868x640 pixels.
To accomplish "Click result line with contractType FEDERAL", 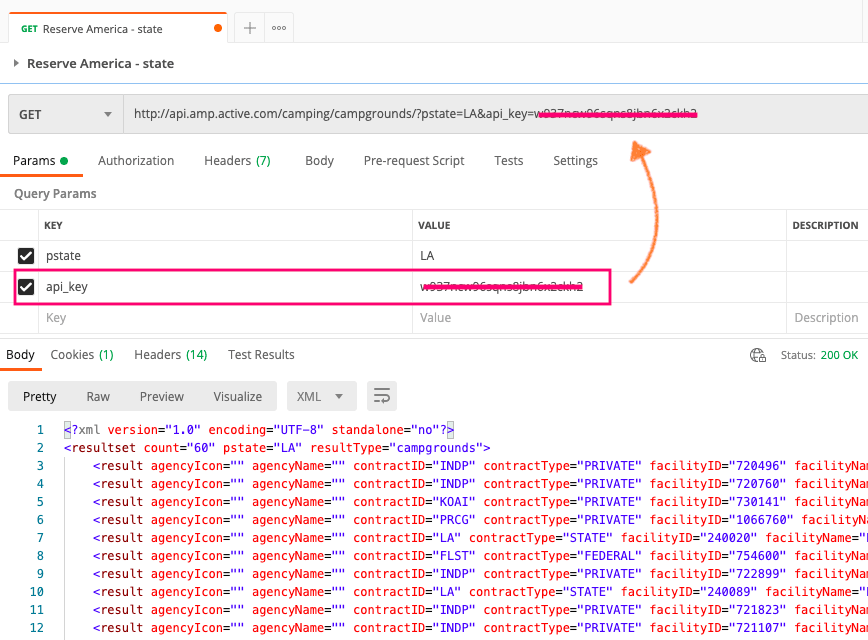I will pyautogui.click(x=480, y=556).
